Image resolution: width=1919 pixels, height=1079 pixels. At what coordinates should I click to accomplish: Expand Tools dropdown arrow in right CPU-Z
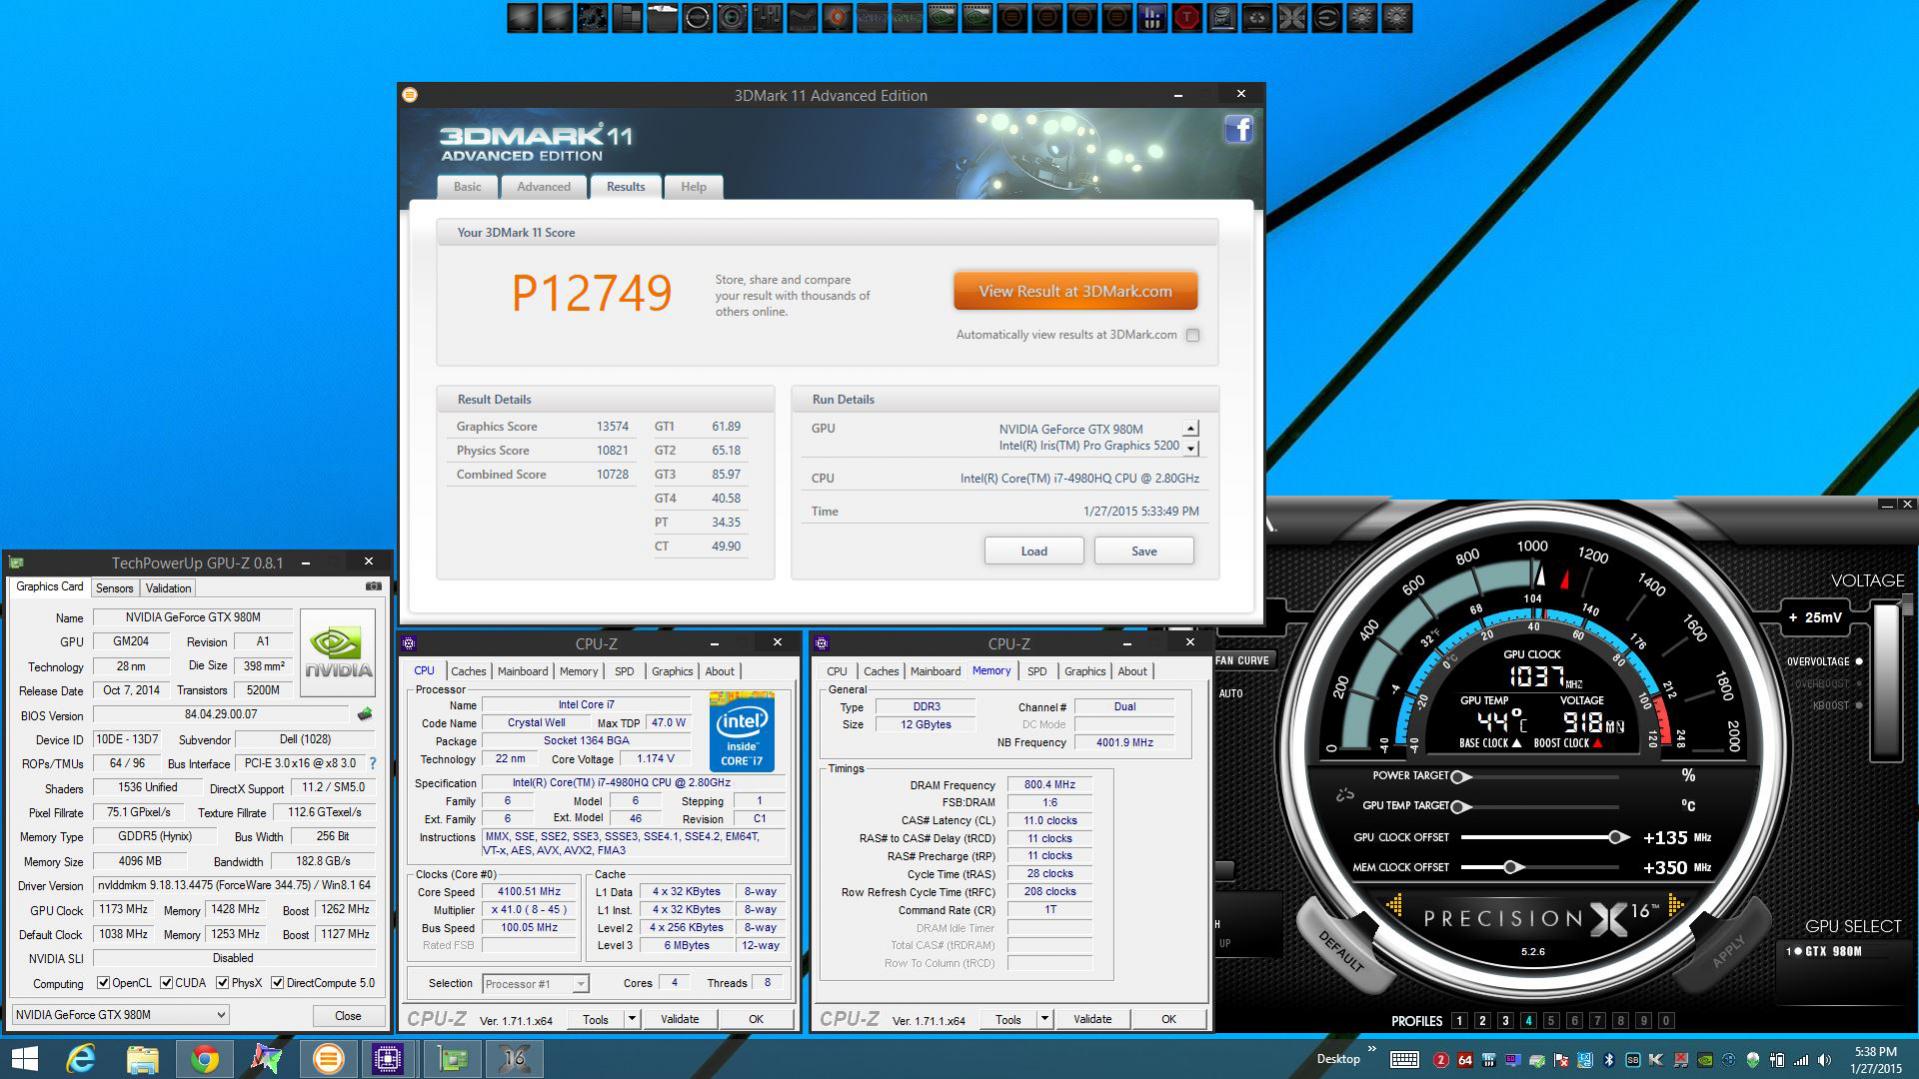(1044, 1019)
